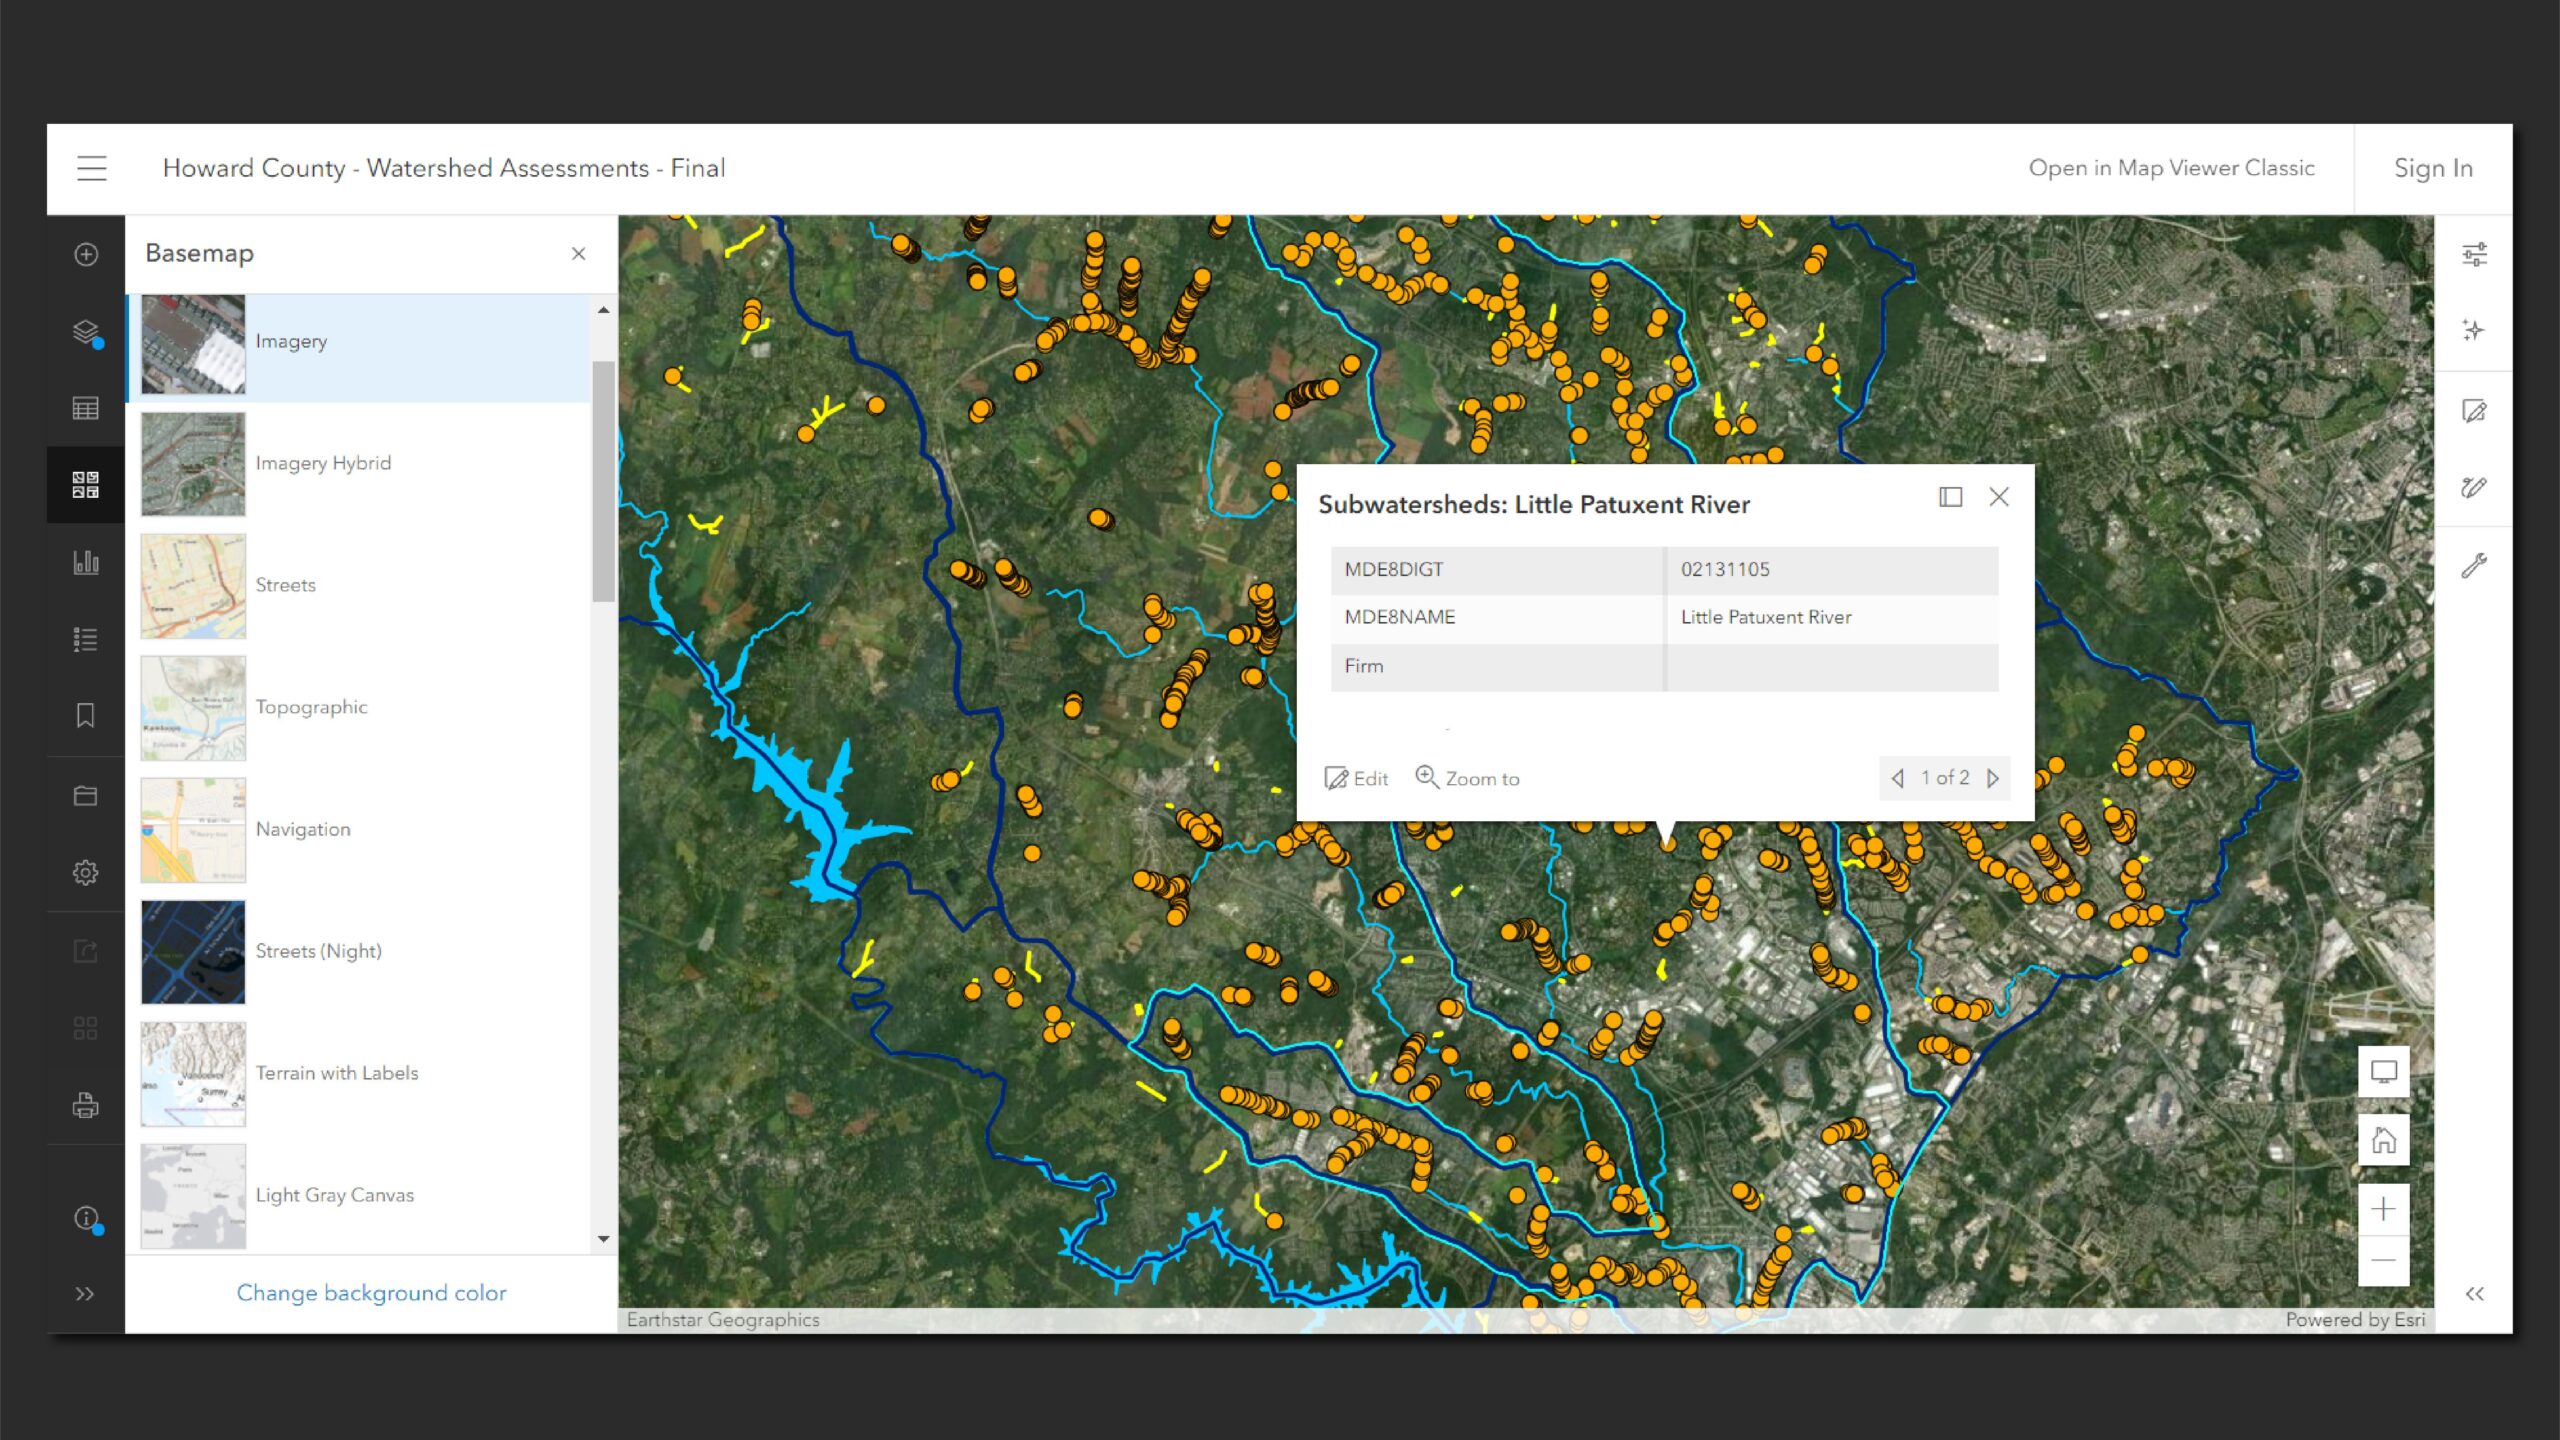Open the map Properties sliders icon

pos(2474,254)
